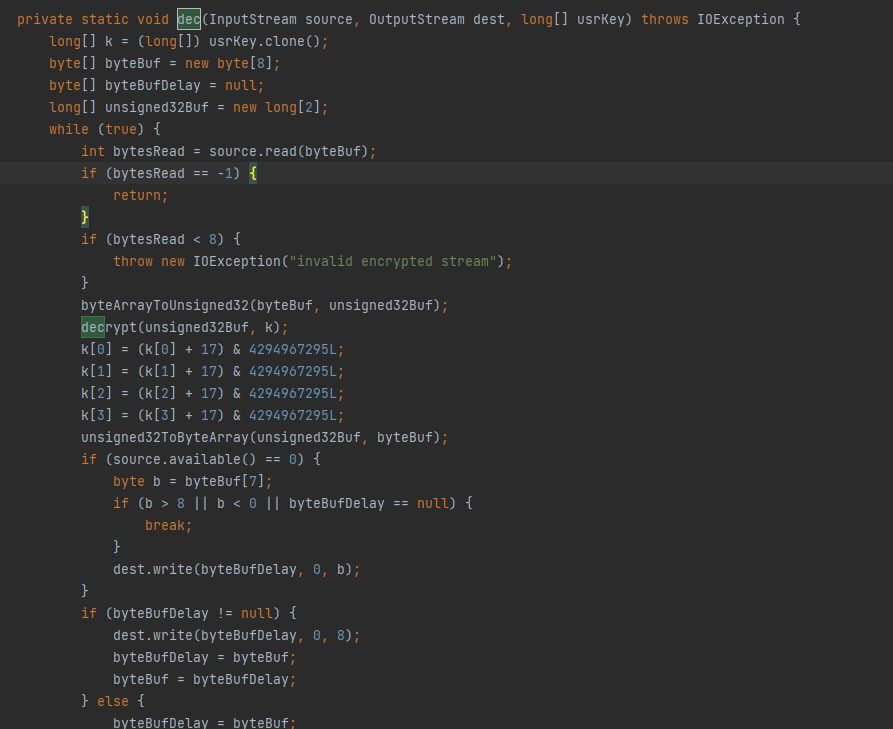Click the IOException type in the throws clause
This screenshot has width=893, height=729.
click(x=742, y=19)
